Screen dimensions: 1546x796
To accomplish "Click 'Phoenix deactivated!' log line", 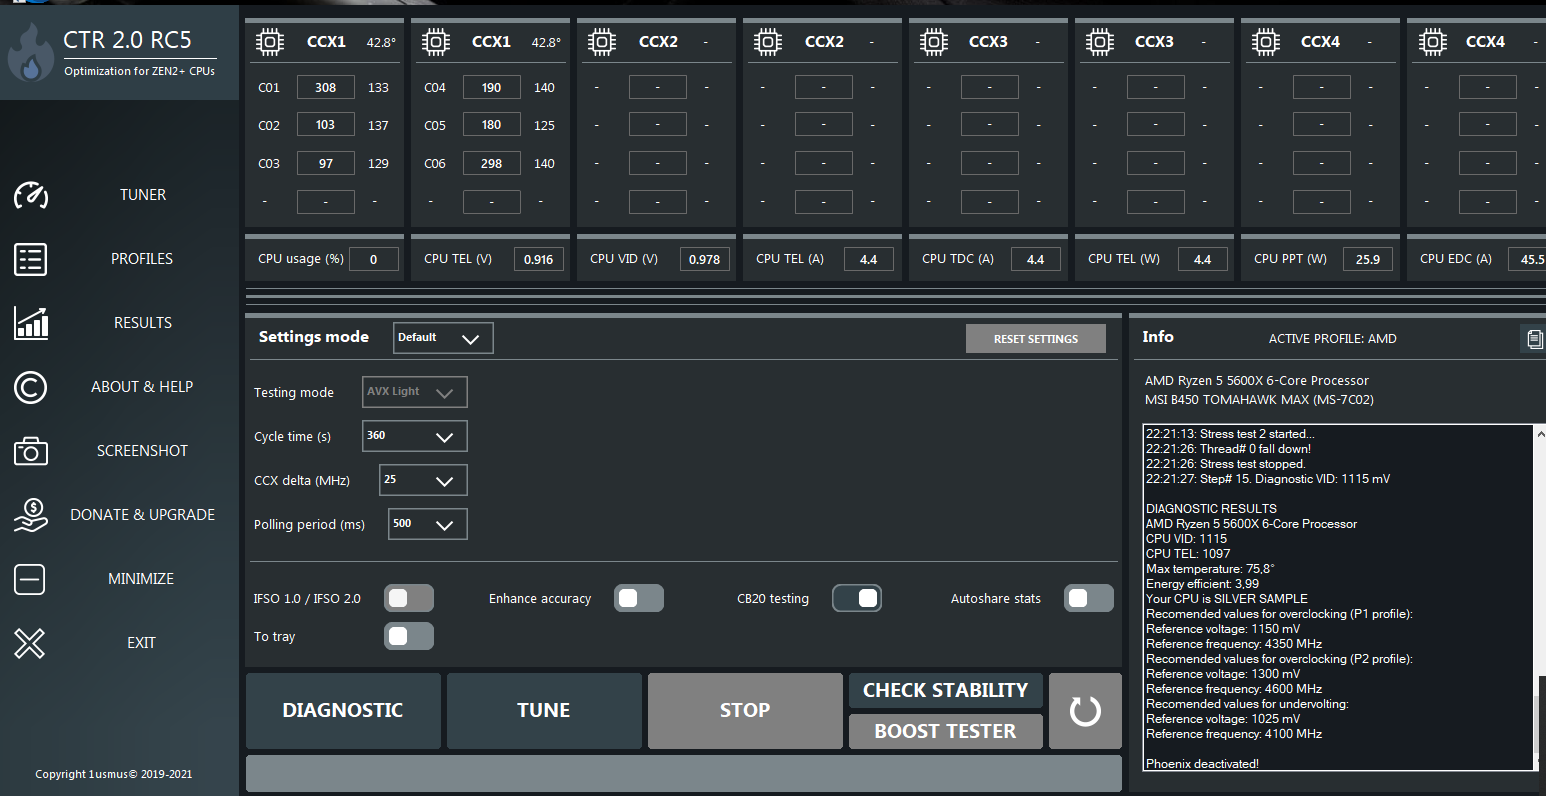I will coord(1202,763).
